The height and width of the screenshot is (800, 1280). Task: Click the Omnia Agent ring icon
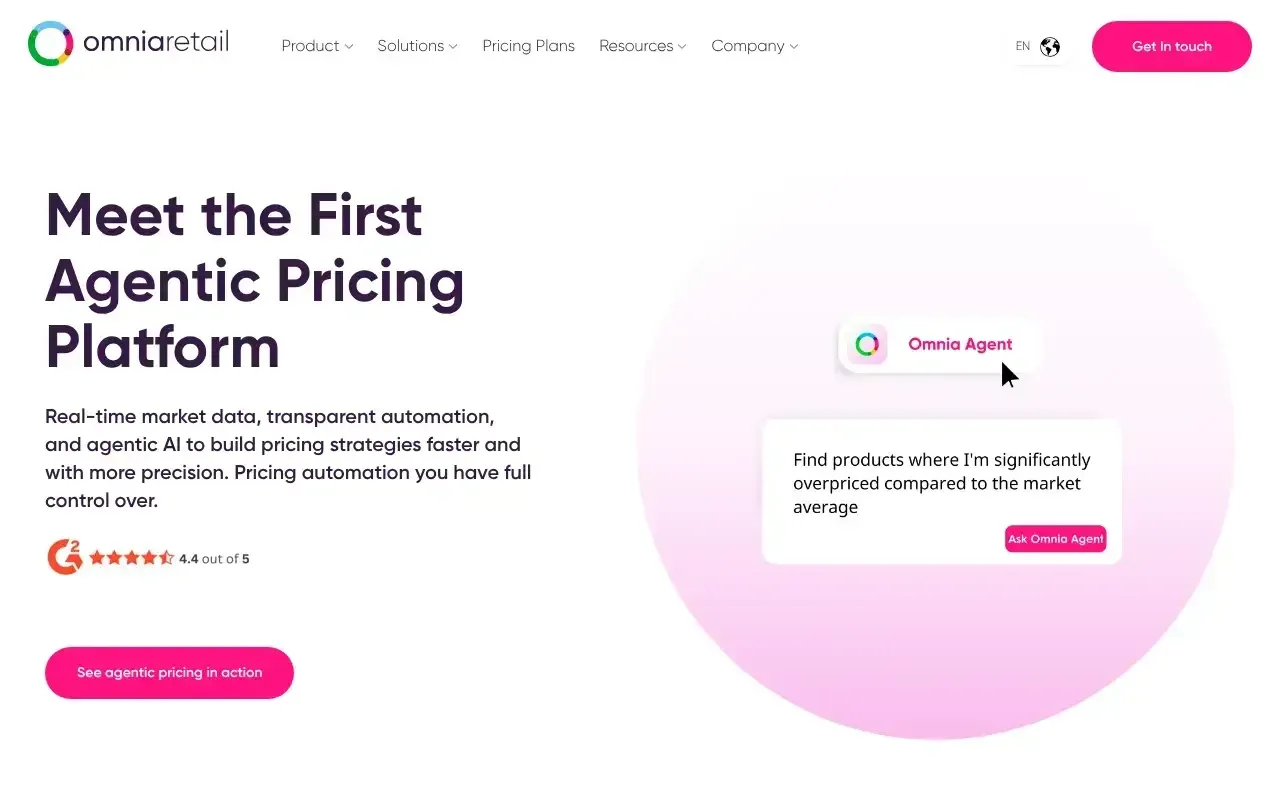[x=867, y=345]
